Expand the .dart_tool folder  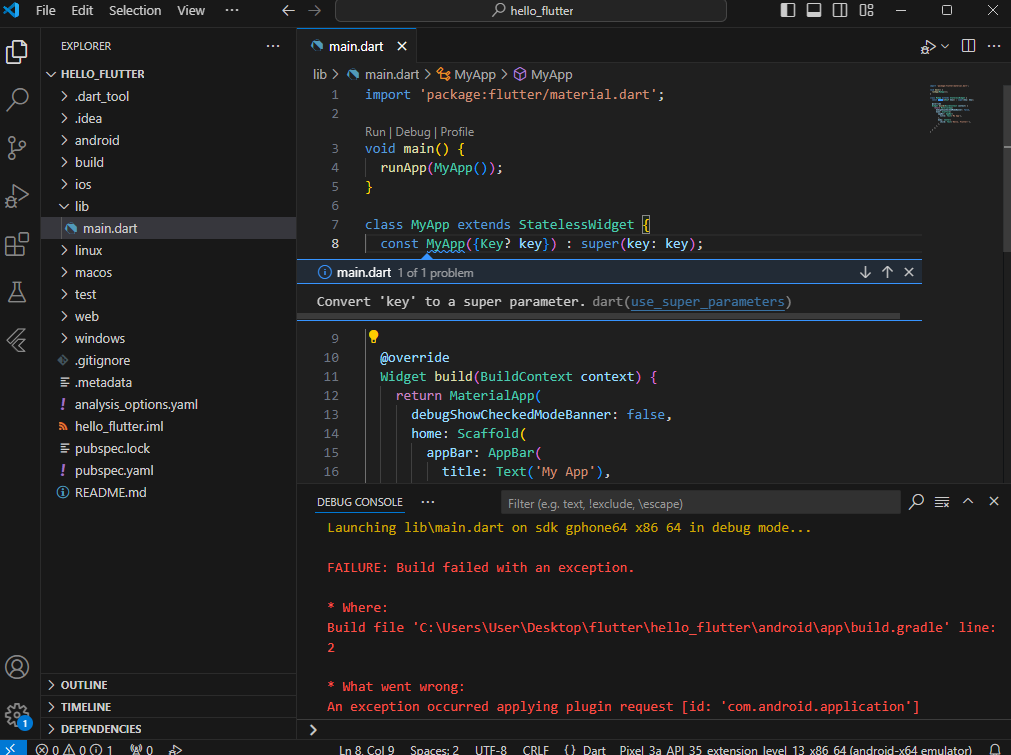tap(168, 96)
